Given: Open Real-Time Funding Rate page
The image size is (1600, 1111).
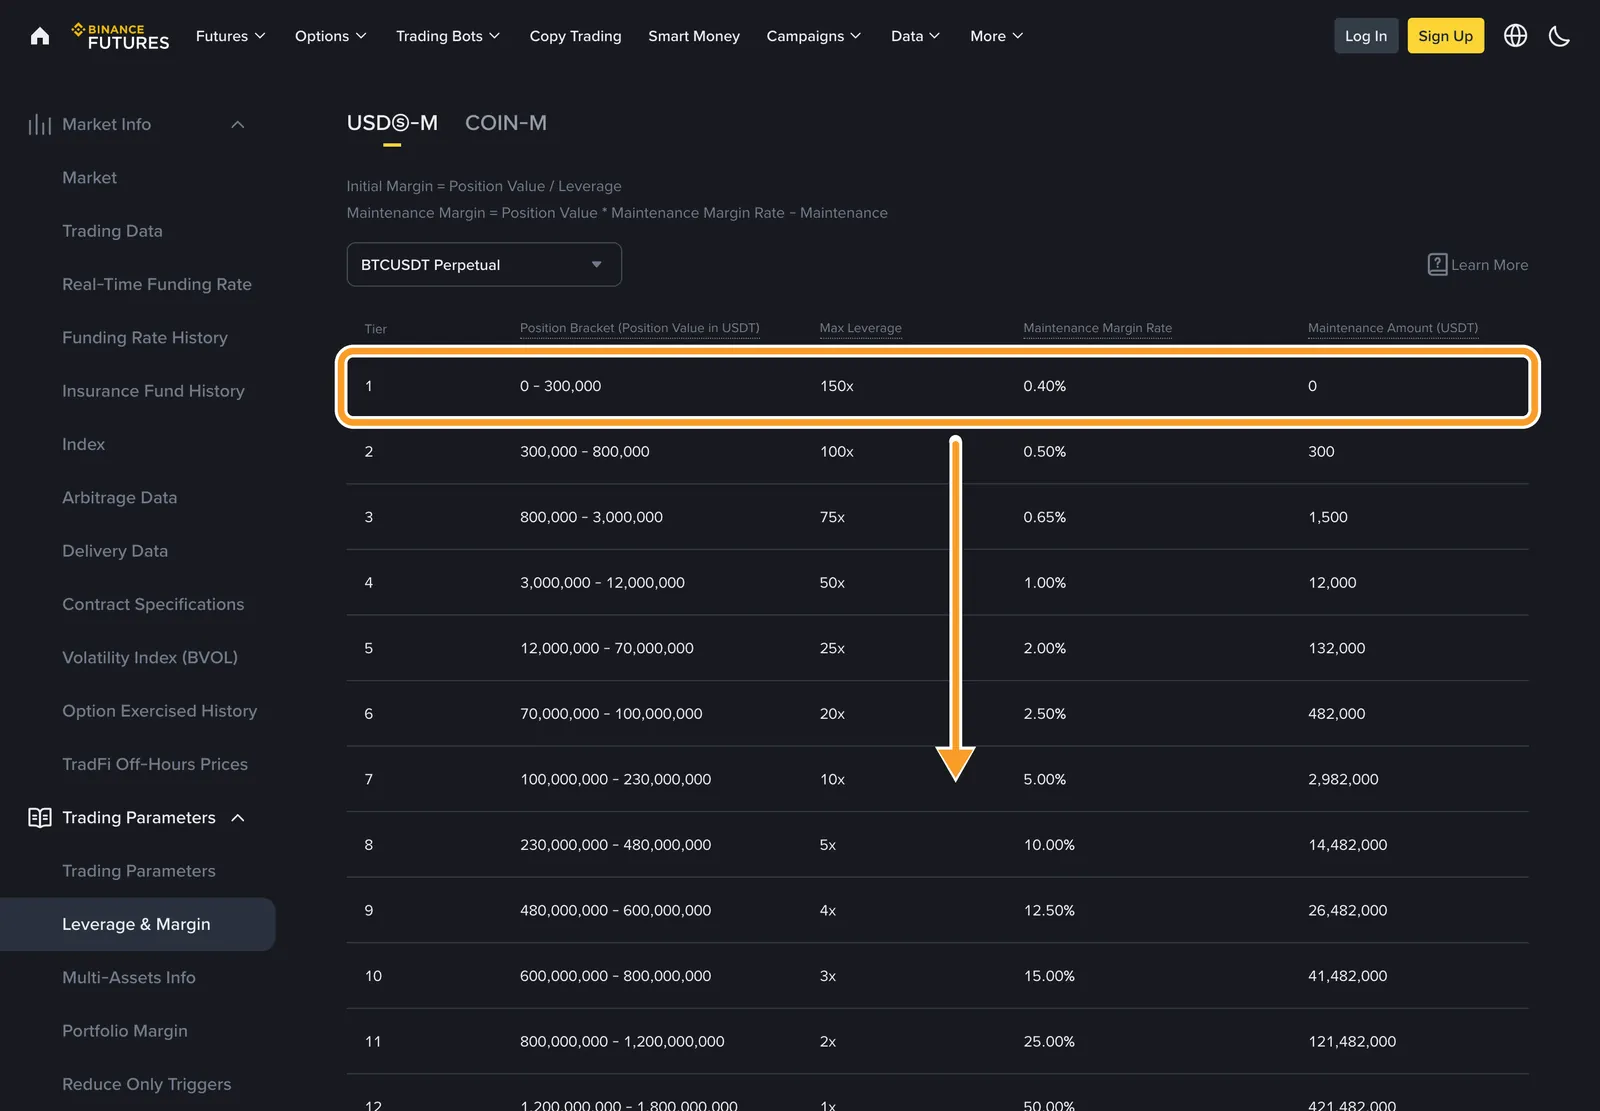Looking at the screenshot, I should pos(157,284).
